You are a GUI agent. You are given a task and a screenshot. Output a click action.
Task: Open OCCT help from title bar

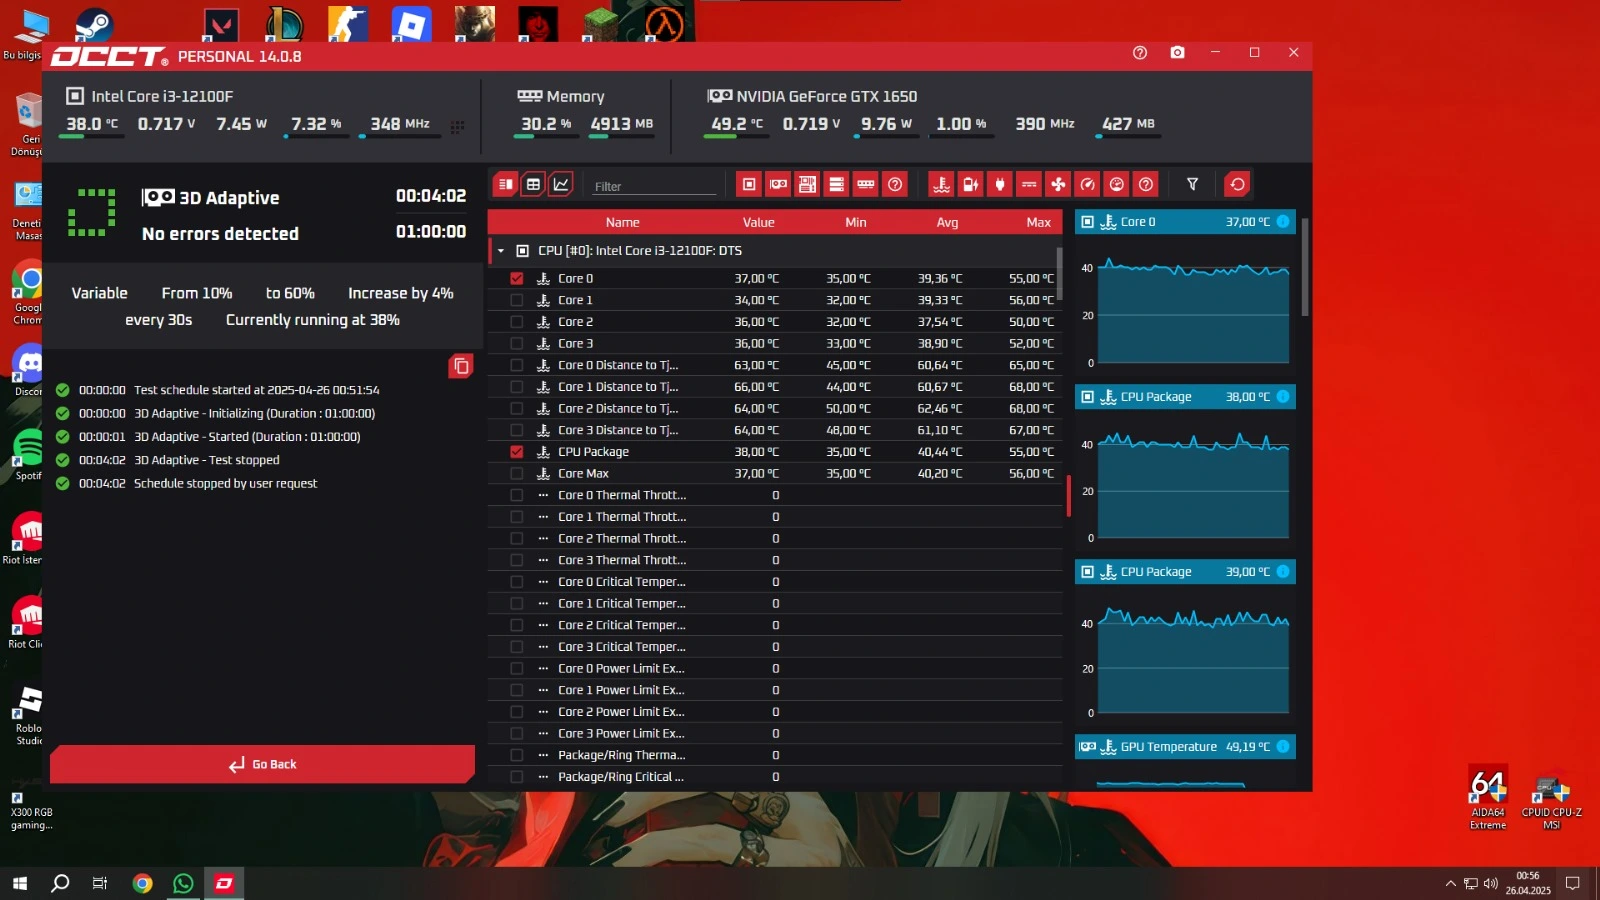(x=1140, y=53)
